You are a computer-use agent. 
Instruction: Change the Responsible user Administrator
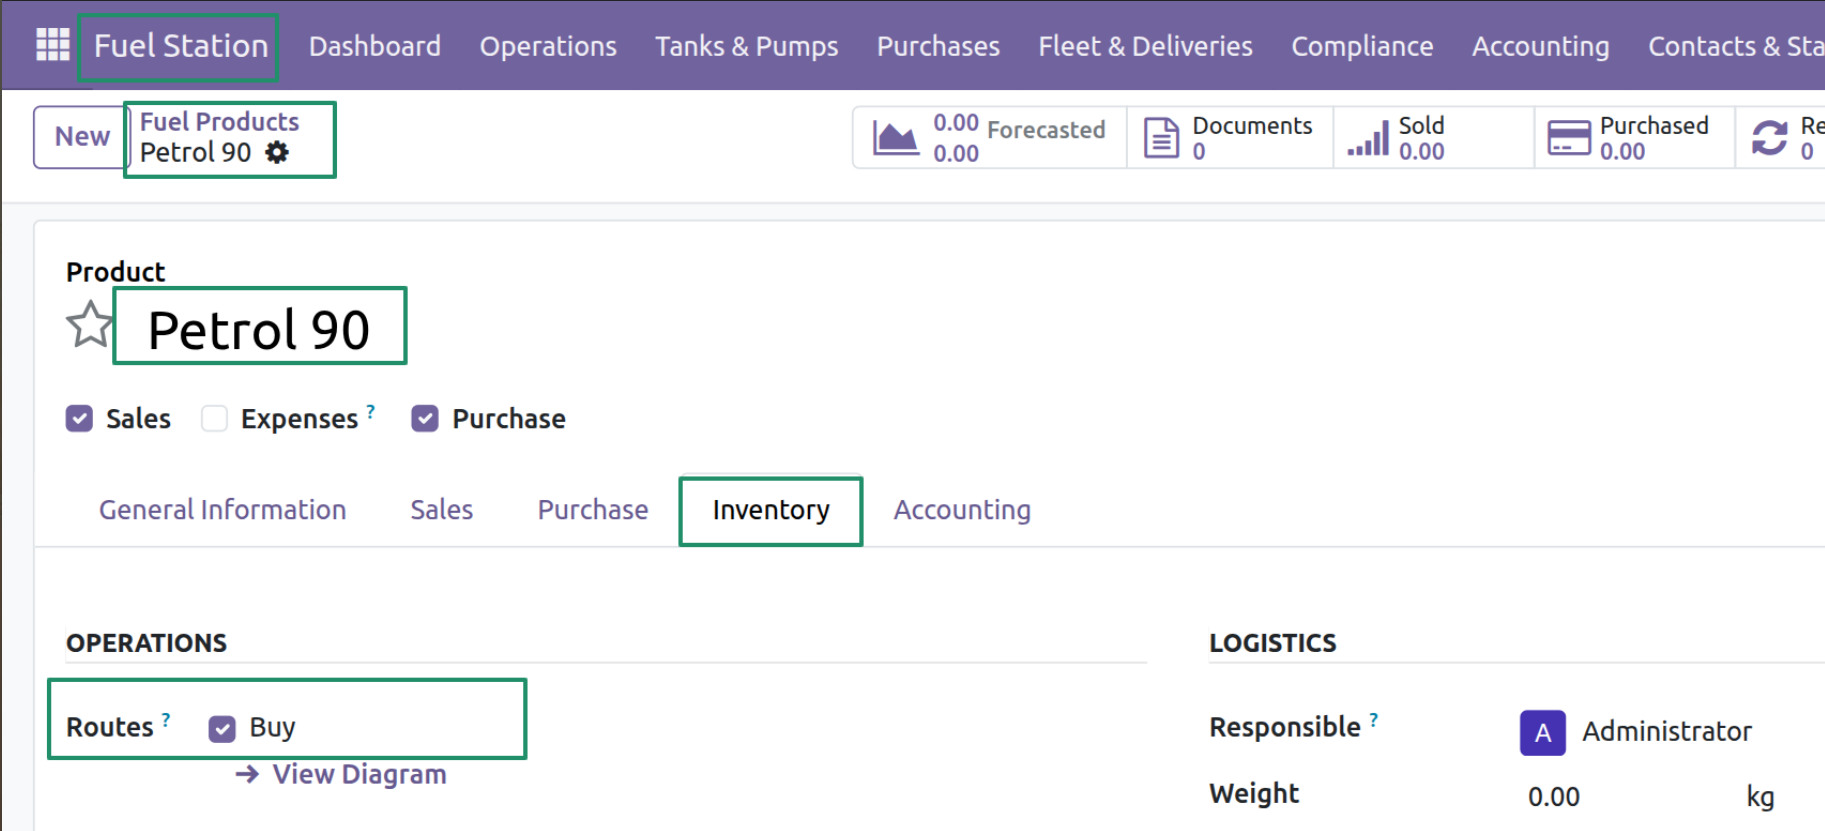1667,732
